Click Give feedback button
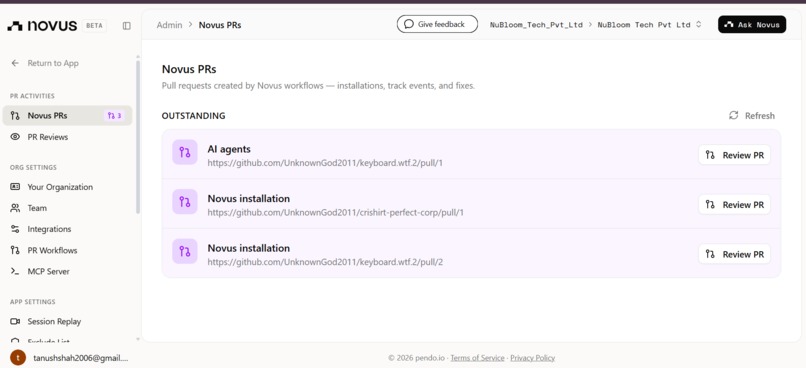The image size is (806, 368). point(437,24)
